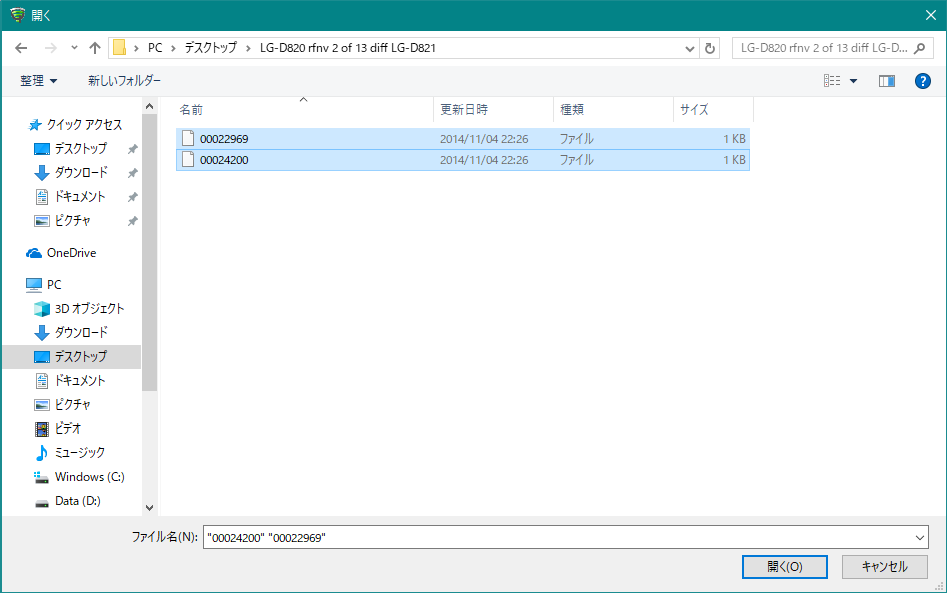This screenshot has height=593, width=947.
Task: Open ダウンロード under PC
Action: (x=81, y=332)
